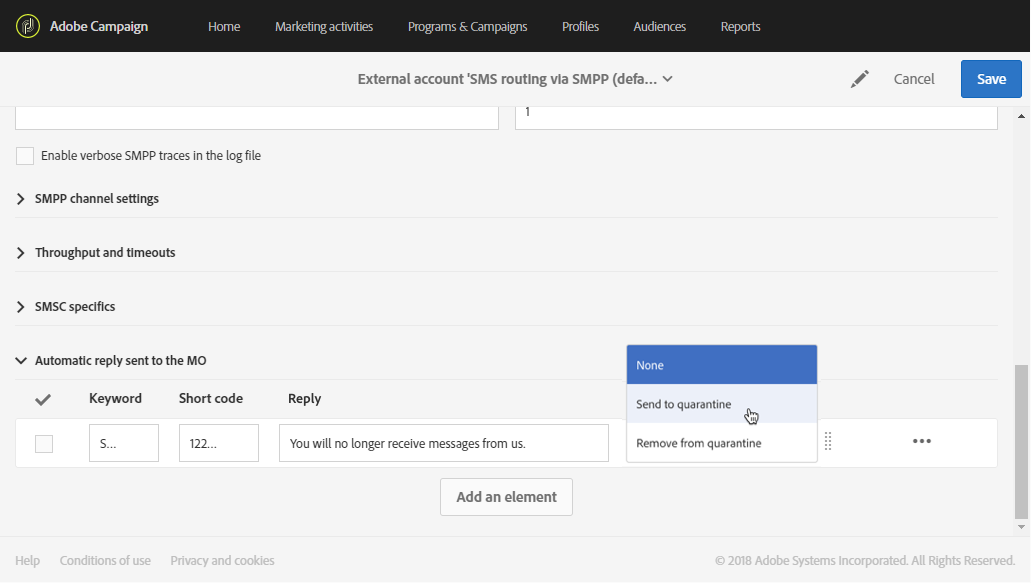Open the three-dots row options menu
The width and height of the screenshot is (1031, 583).
pyautogui.click(x=922, y=442)
